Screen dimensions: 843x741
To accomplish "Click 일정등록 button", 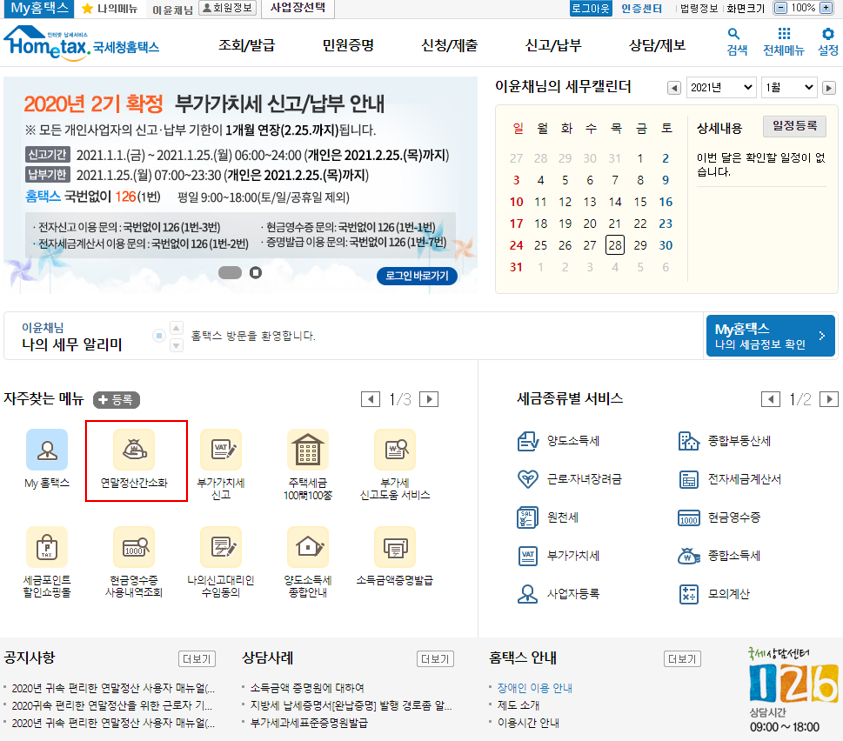I will click(x=795, y=126).
